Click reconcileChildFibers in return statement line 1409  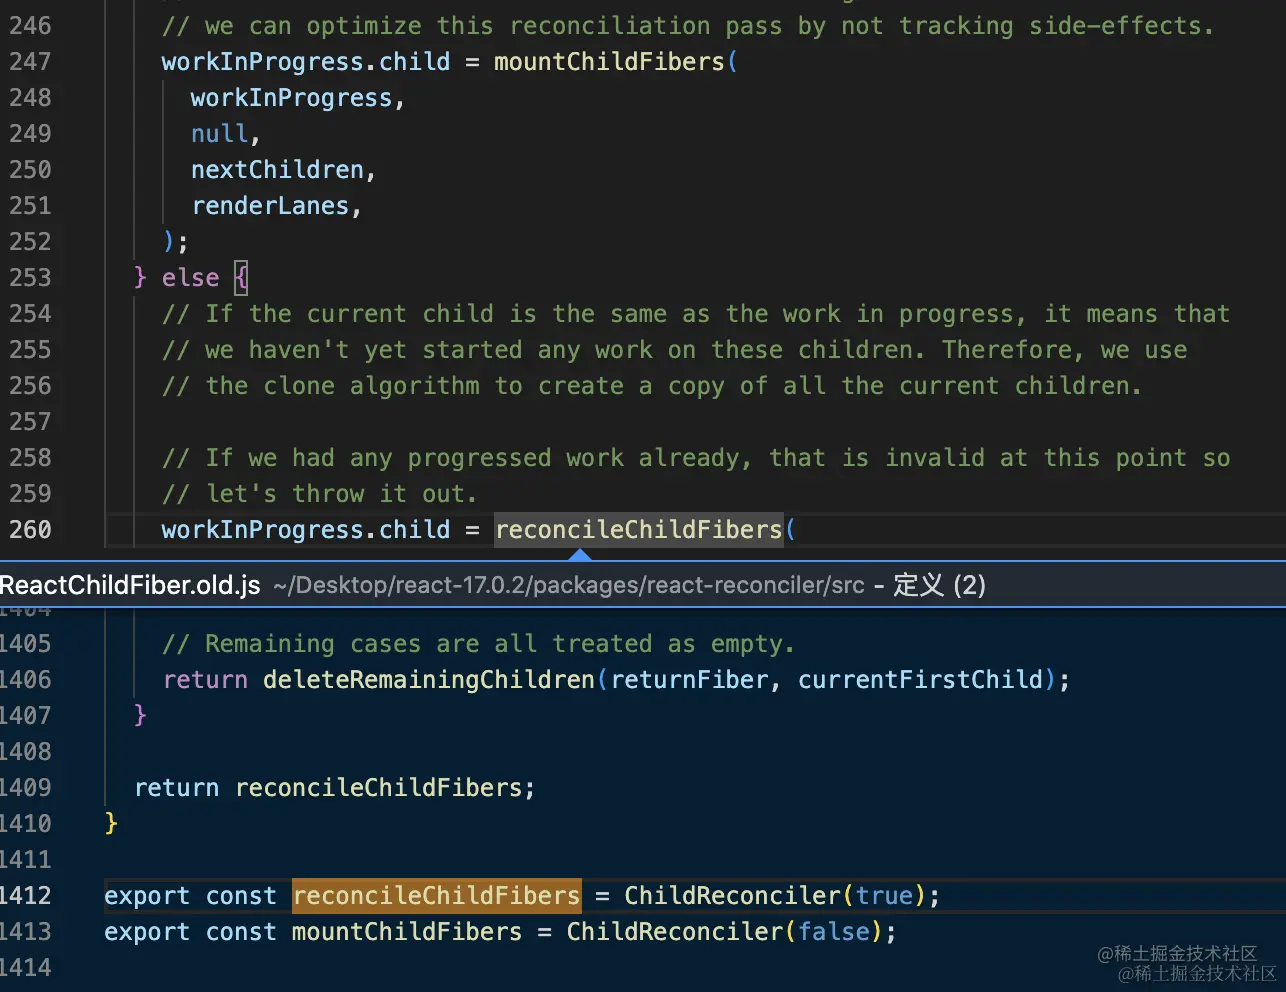click(379, 788)
